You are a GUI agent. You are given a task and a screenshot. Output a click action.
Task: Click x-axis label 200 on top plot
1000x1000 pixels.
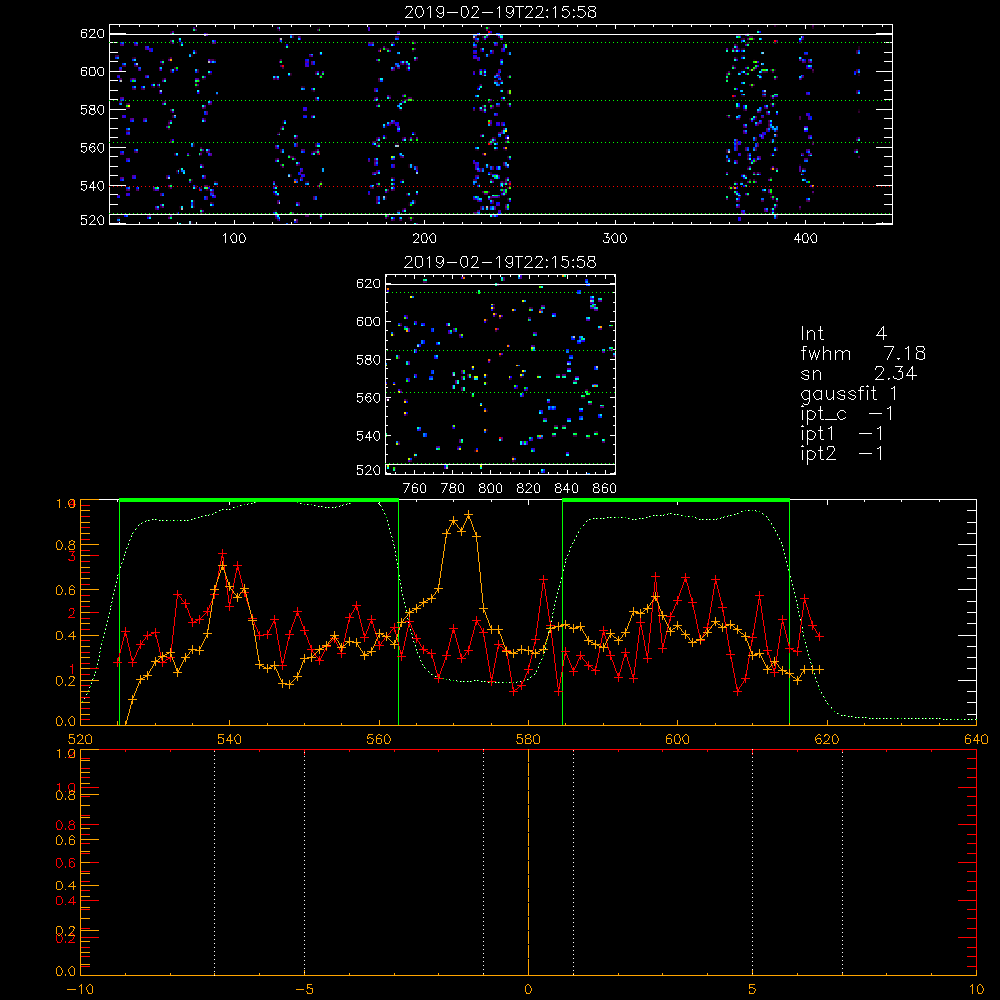(424, 239)
